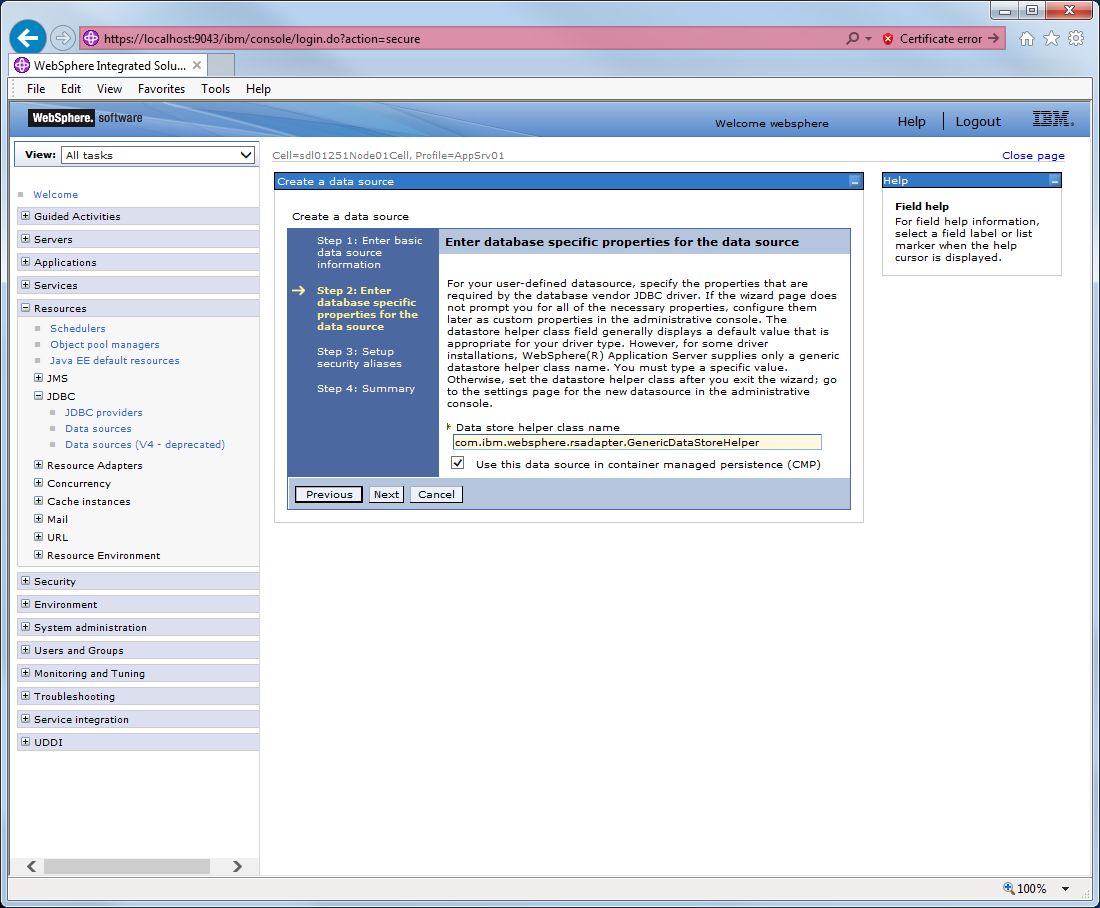
Task: Expand Users and Groups section
Action: point(25,650)
